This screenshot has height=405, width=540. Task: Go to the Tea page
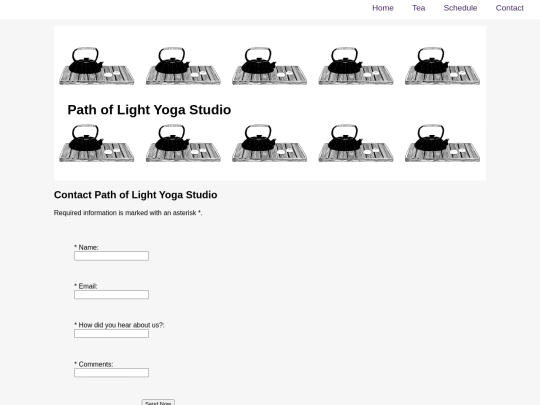click(418, 8)
